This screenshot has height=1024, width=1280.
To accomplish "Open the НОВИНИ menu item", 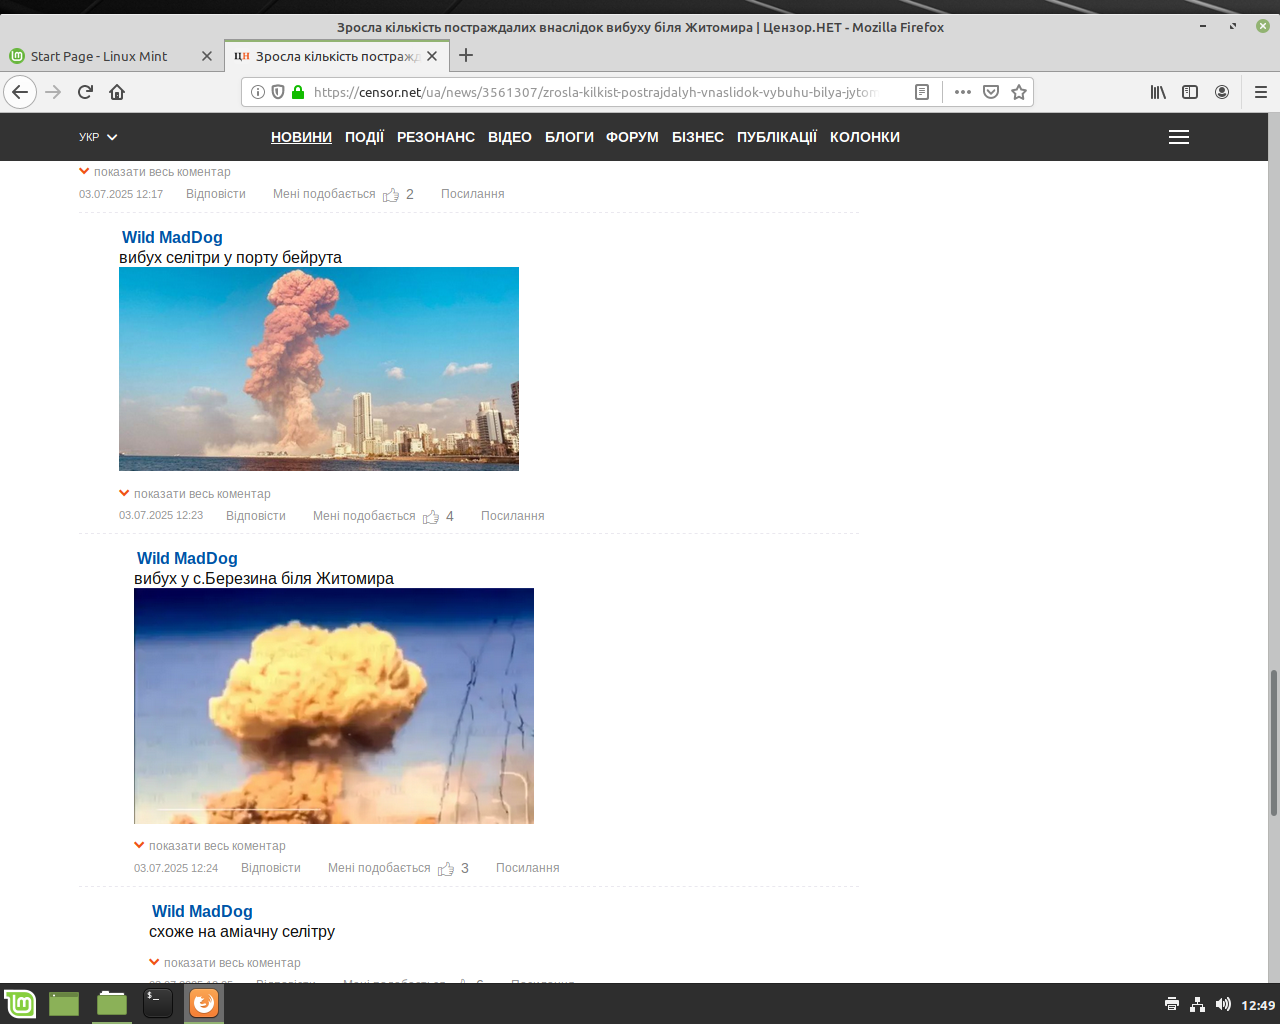I will [301, 137].
